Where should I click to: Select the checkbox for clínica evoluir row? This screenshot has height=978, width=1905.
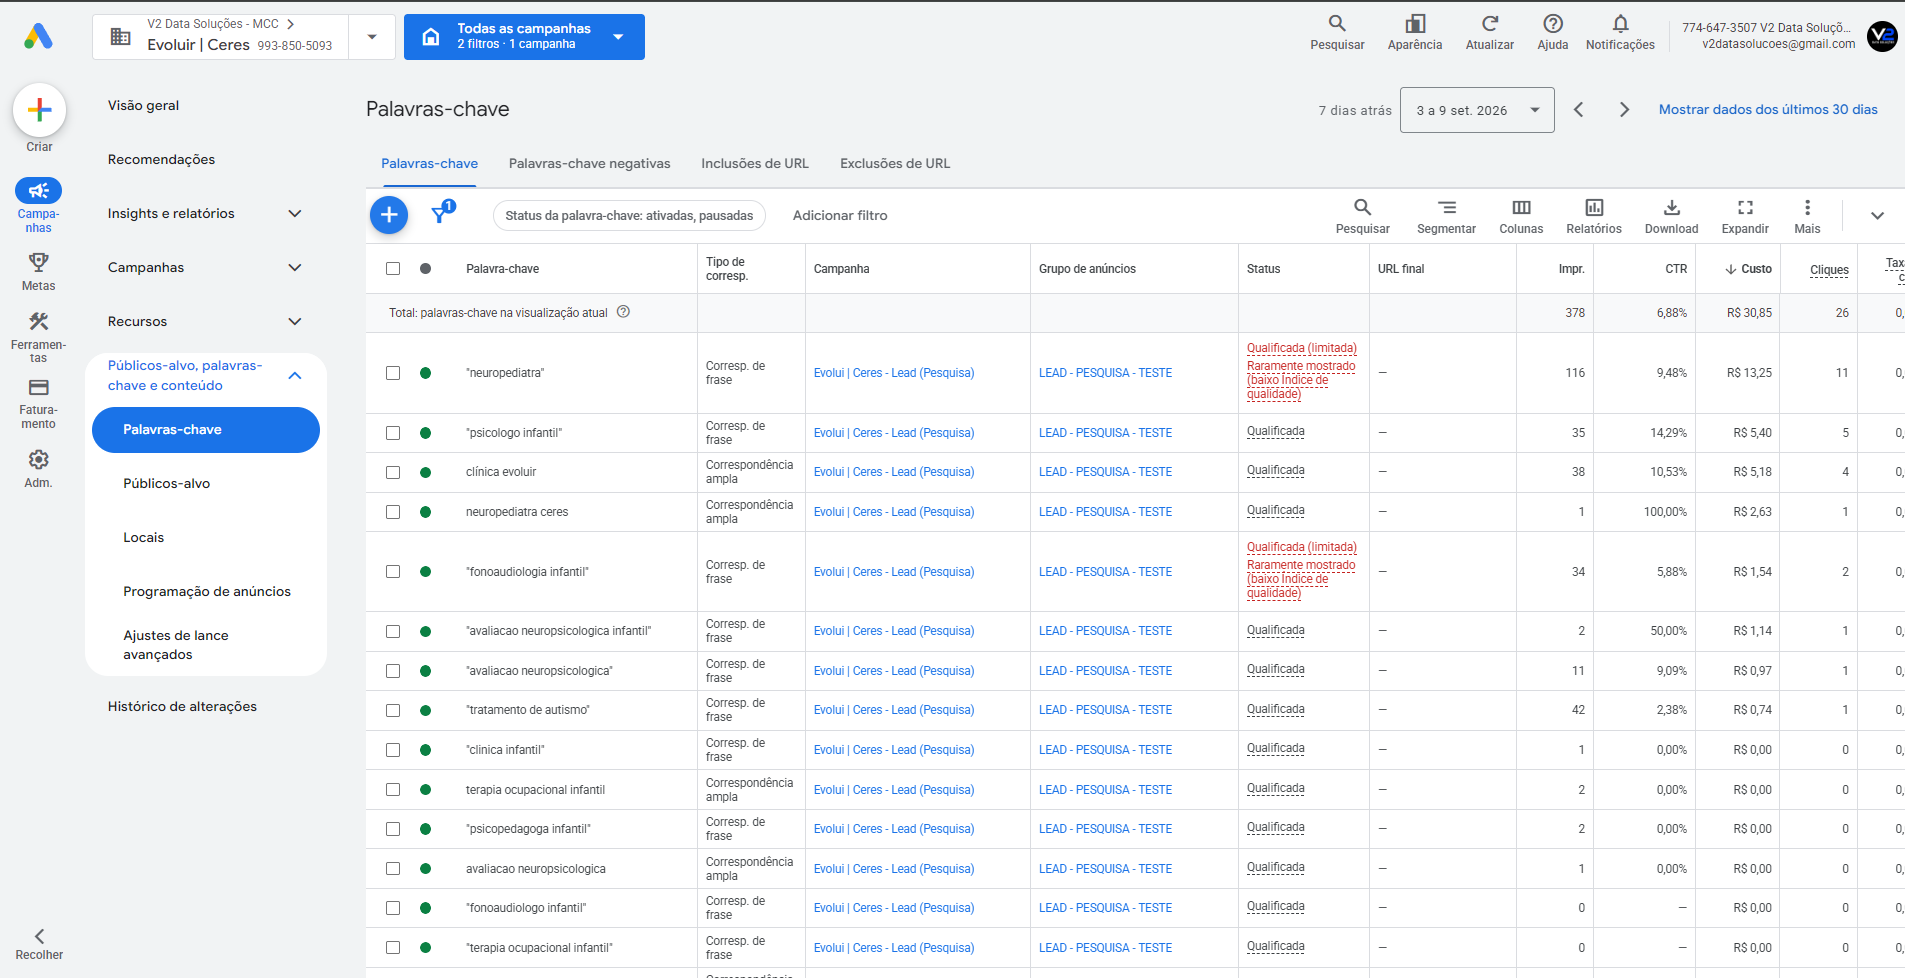393,472
